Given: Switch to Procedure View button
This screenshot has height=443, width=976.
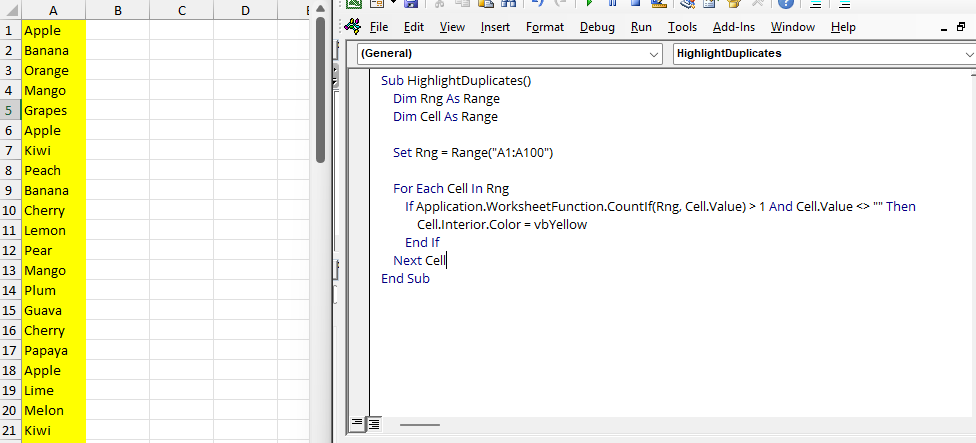Looking at the screenshot, I should tap(357, 424).
